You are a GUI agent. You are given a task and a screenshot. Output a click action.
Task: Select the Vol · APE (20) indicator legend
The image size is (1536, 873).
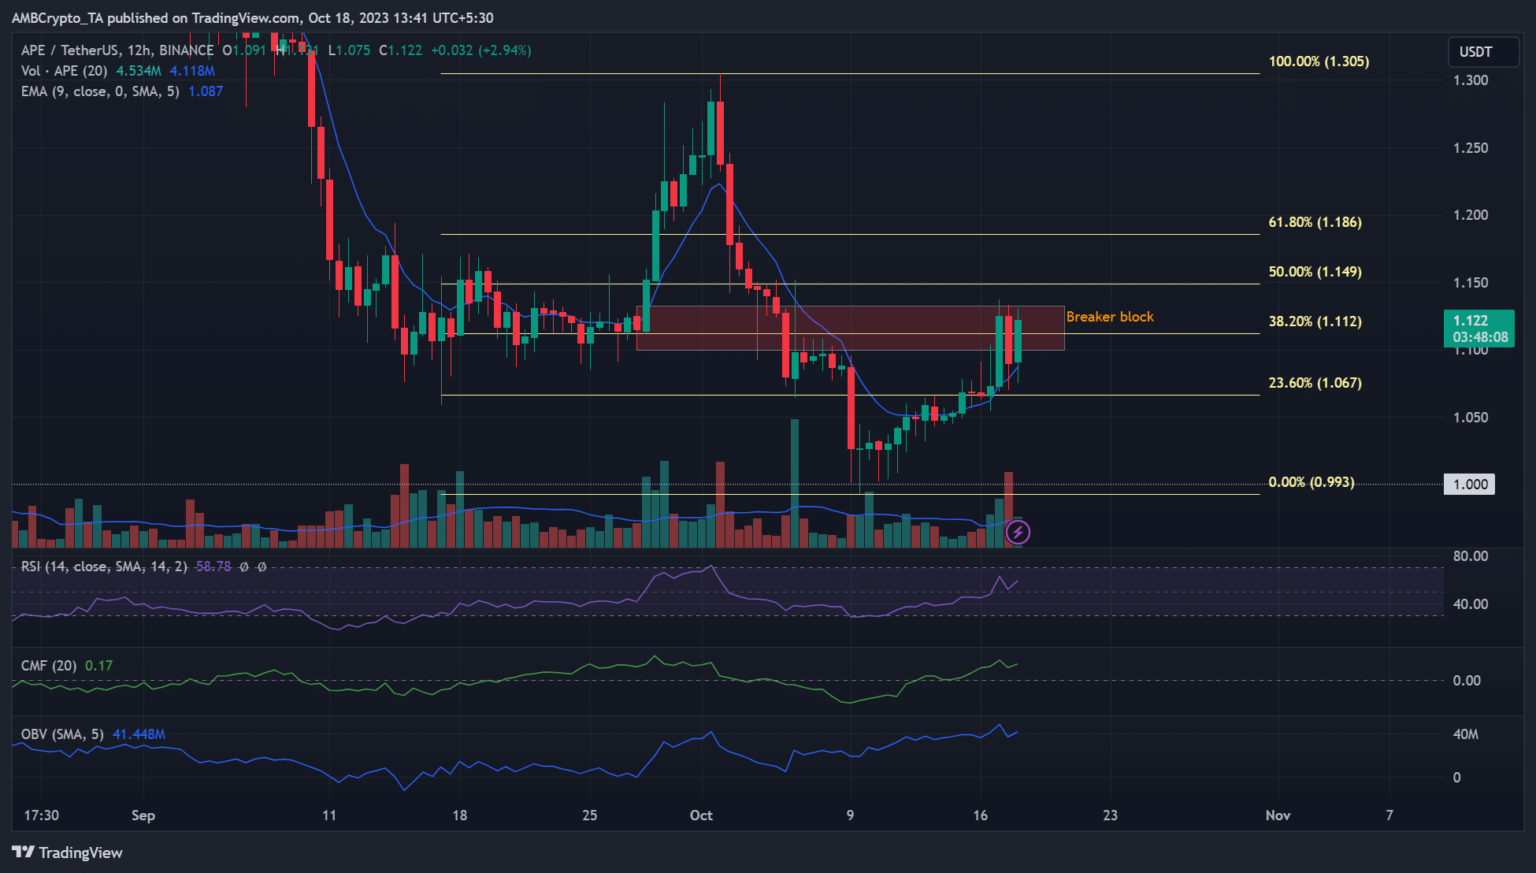coord(65,71)
